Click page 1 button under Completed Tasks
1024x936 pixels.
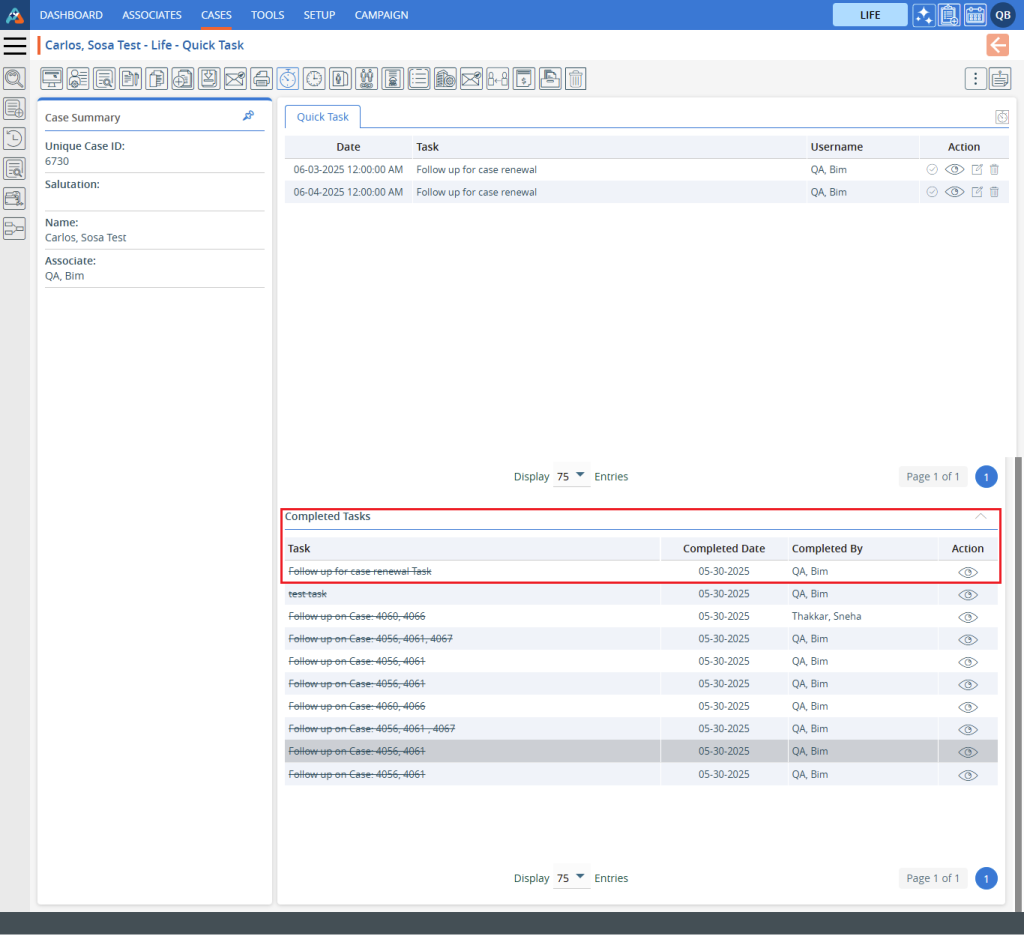pos(986,879)
